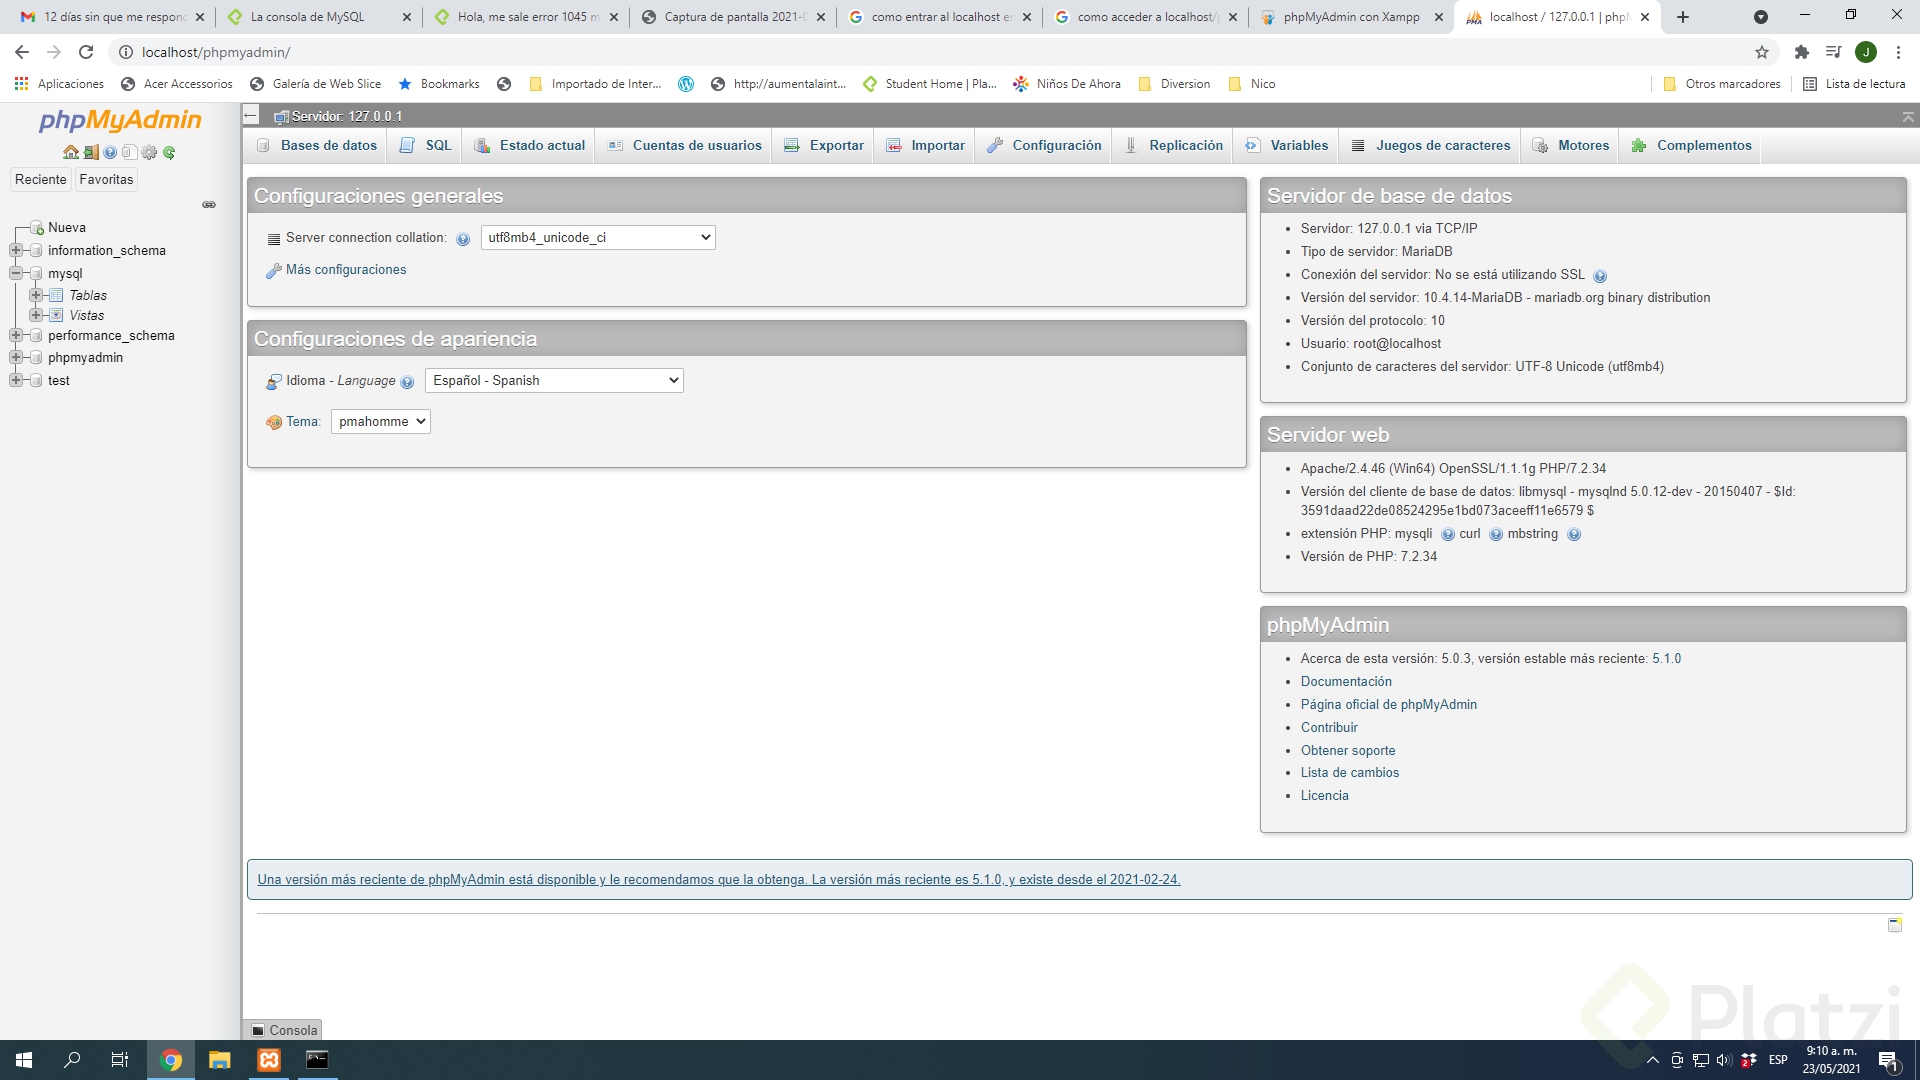
Task: Open the Tema theme dropdown
Action: (x=381, y=422)
